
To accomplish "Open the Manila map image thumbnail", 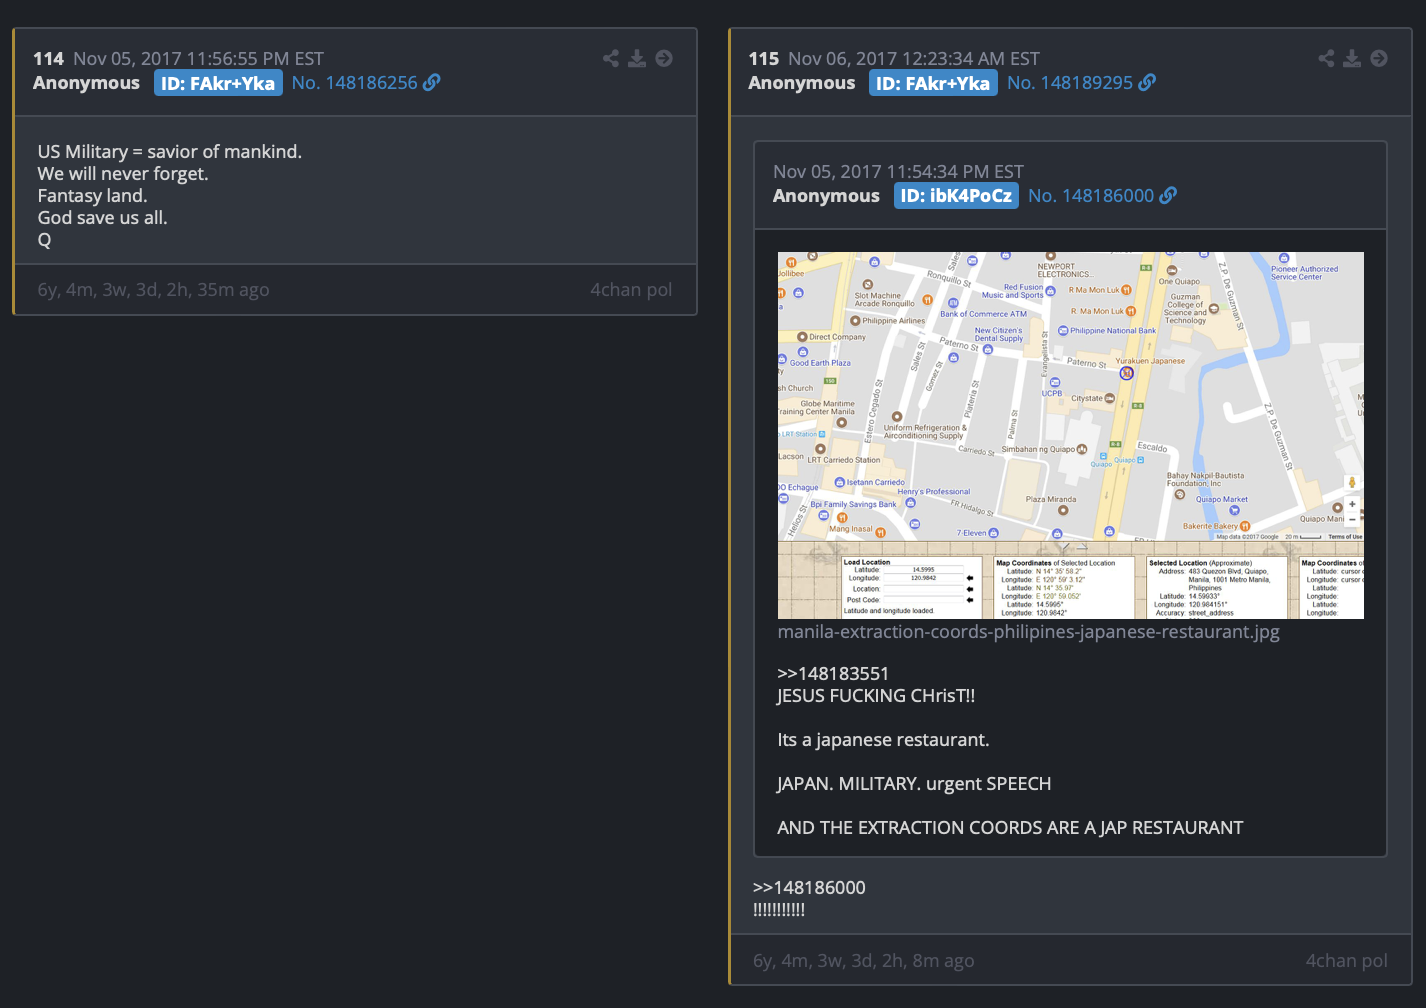I will [x=1071, y=435].
